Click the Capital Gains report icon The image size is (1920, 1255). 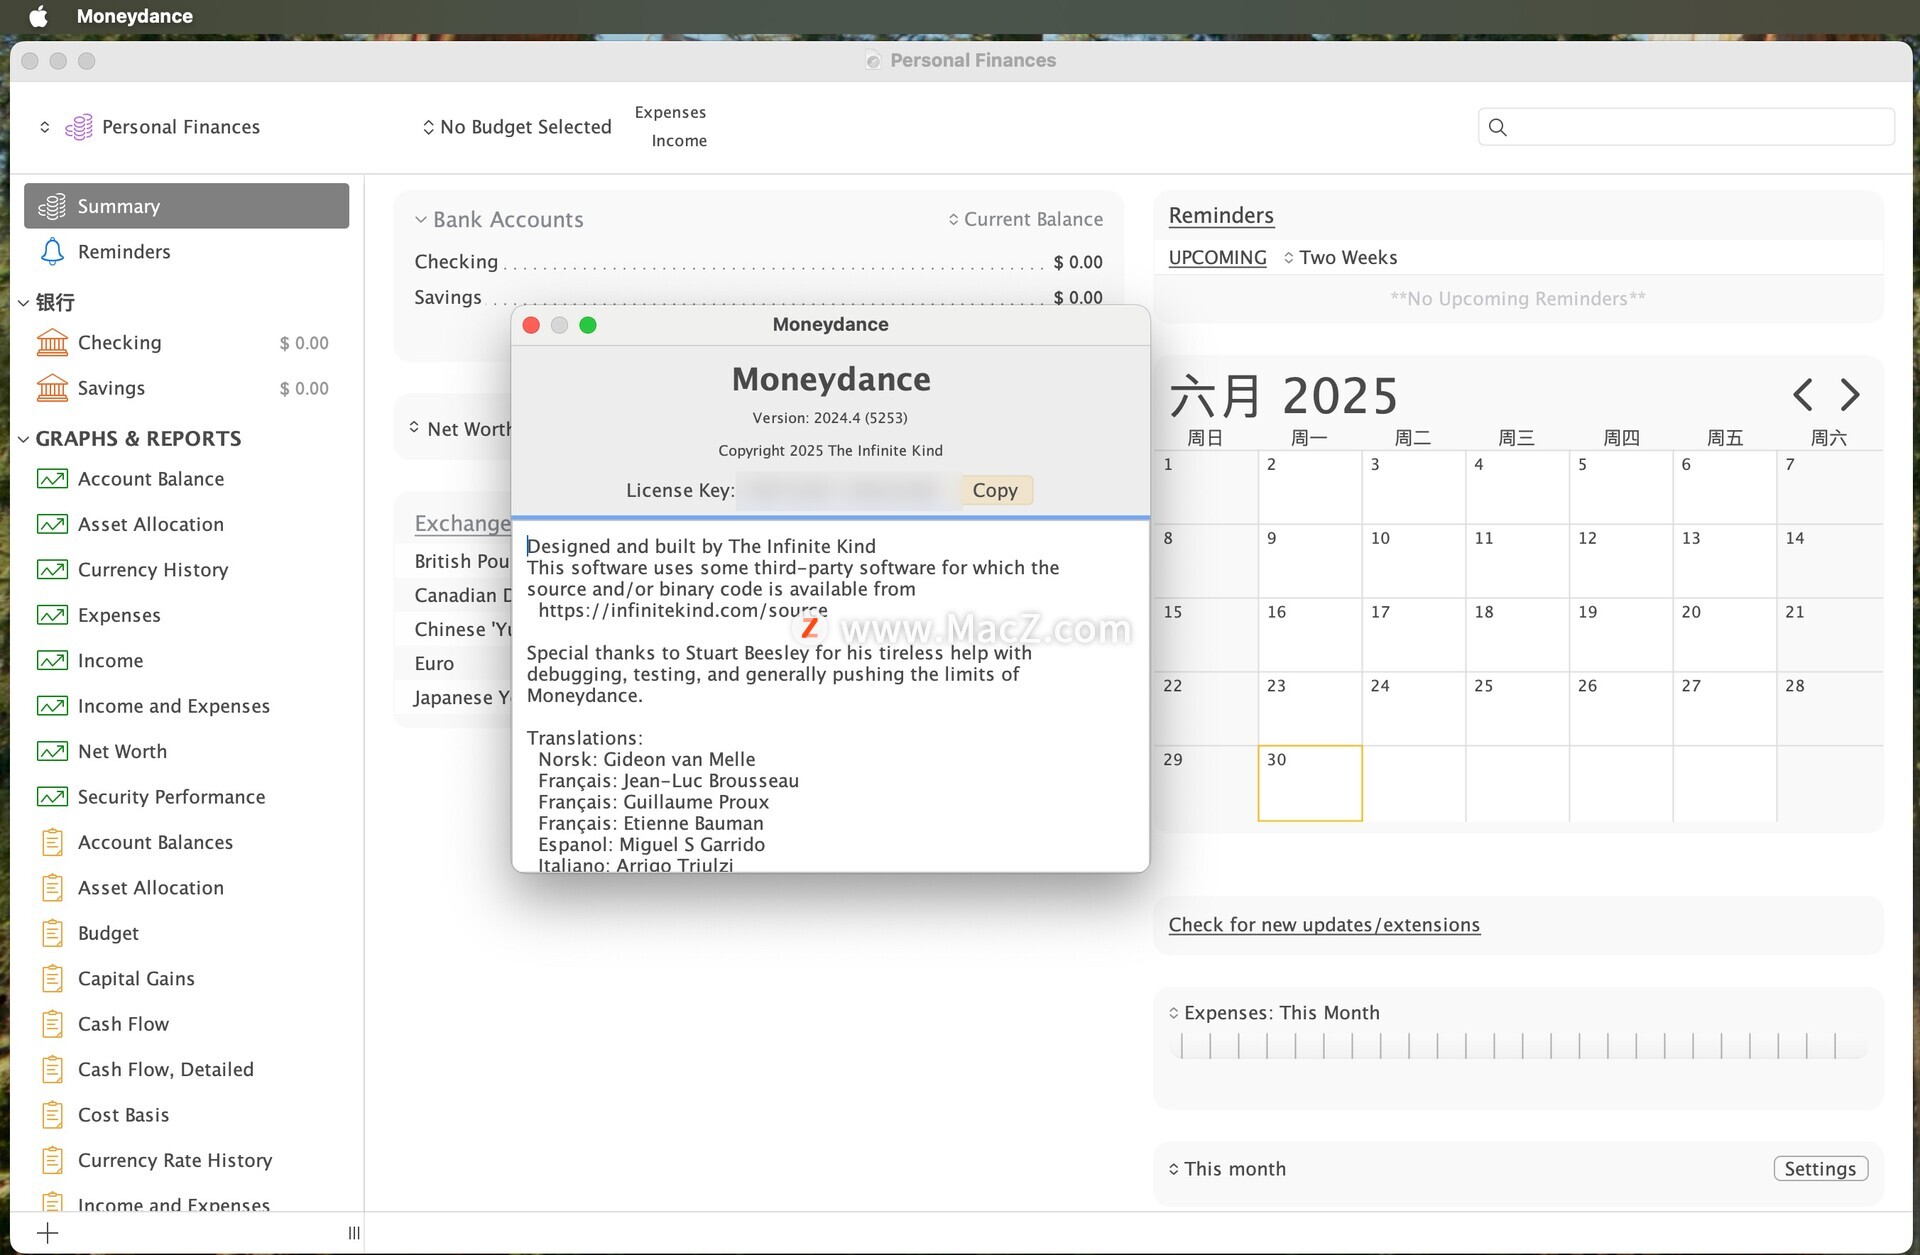(52, 978)
